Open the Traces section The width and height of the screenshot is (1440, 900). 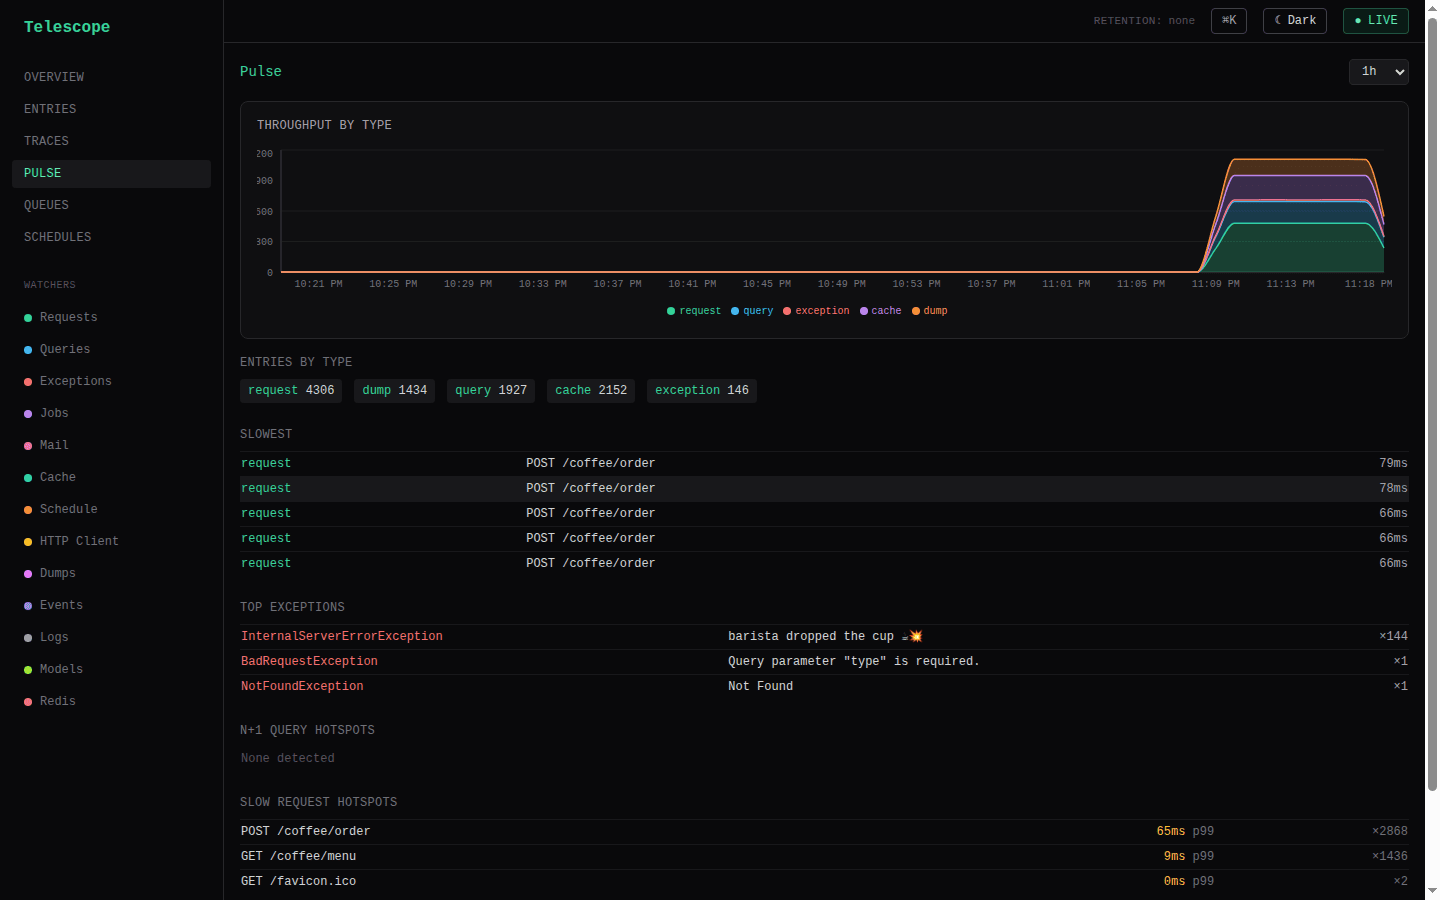[x=111, y=141]
